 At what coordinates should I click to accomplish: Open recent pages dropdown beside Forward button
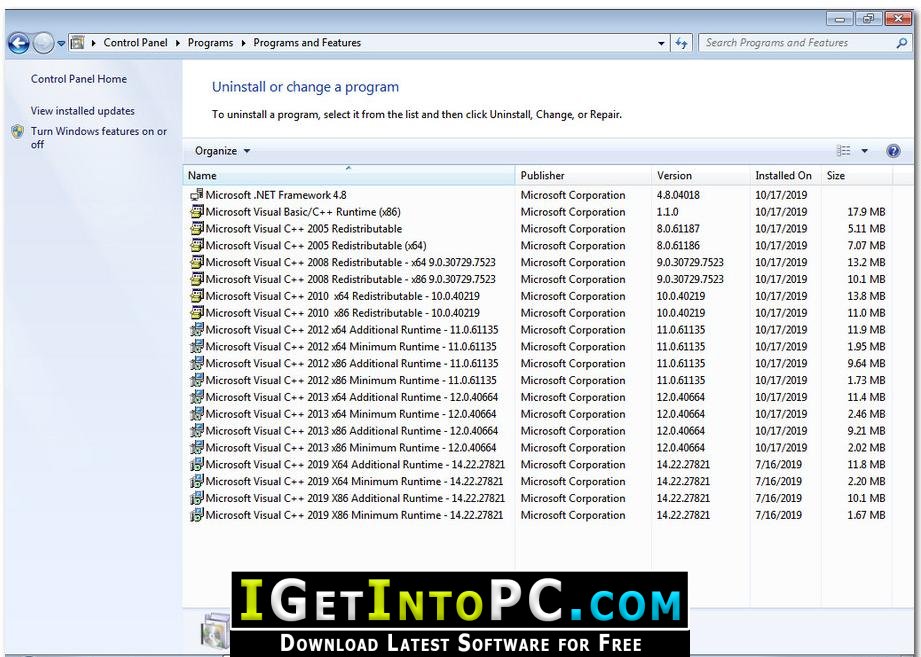61,43
